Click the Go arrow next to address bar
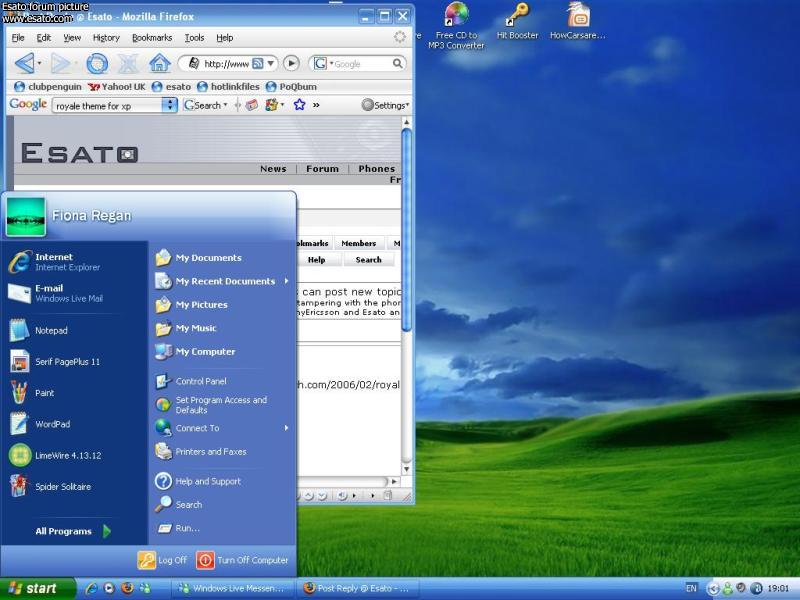This screenshot has width=800, height=600. pos(291,63)
